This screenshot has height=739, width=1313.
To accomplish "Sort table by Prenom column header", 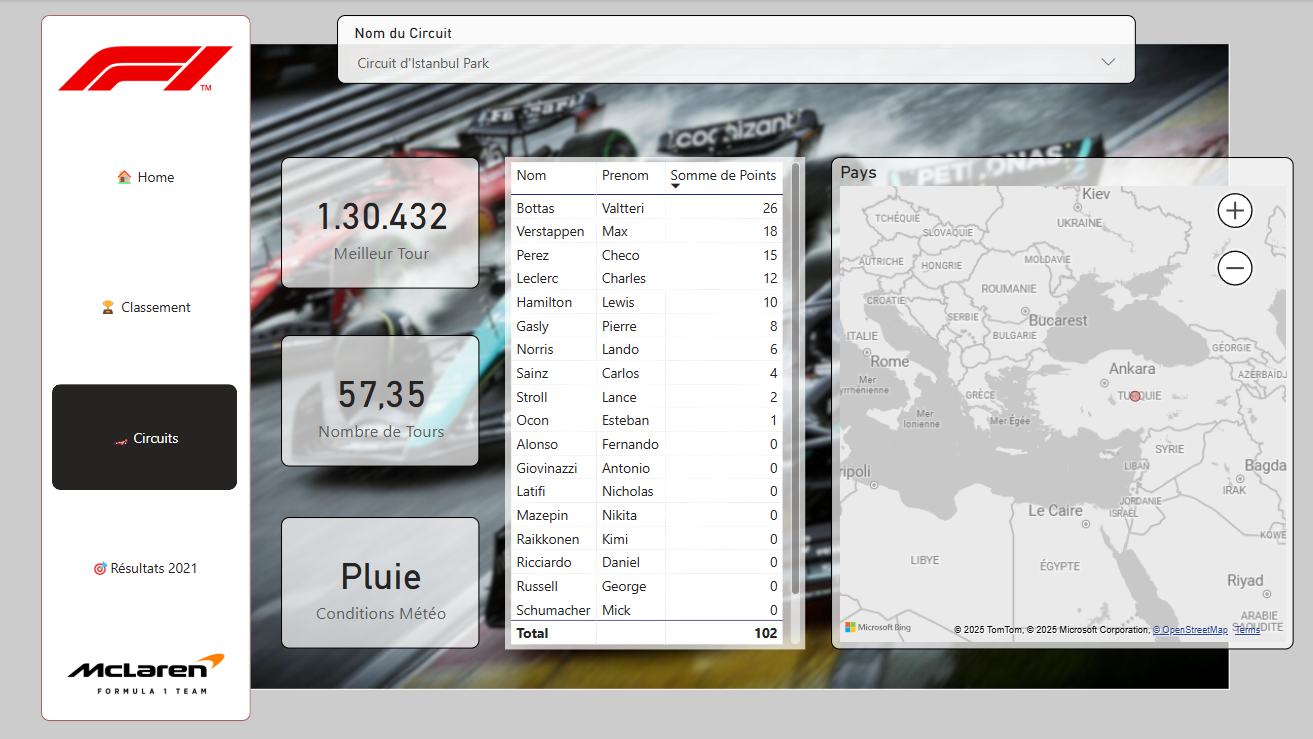I will point(625,175).
